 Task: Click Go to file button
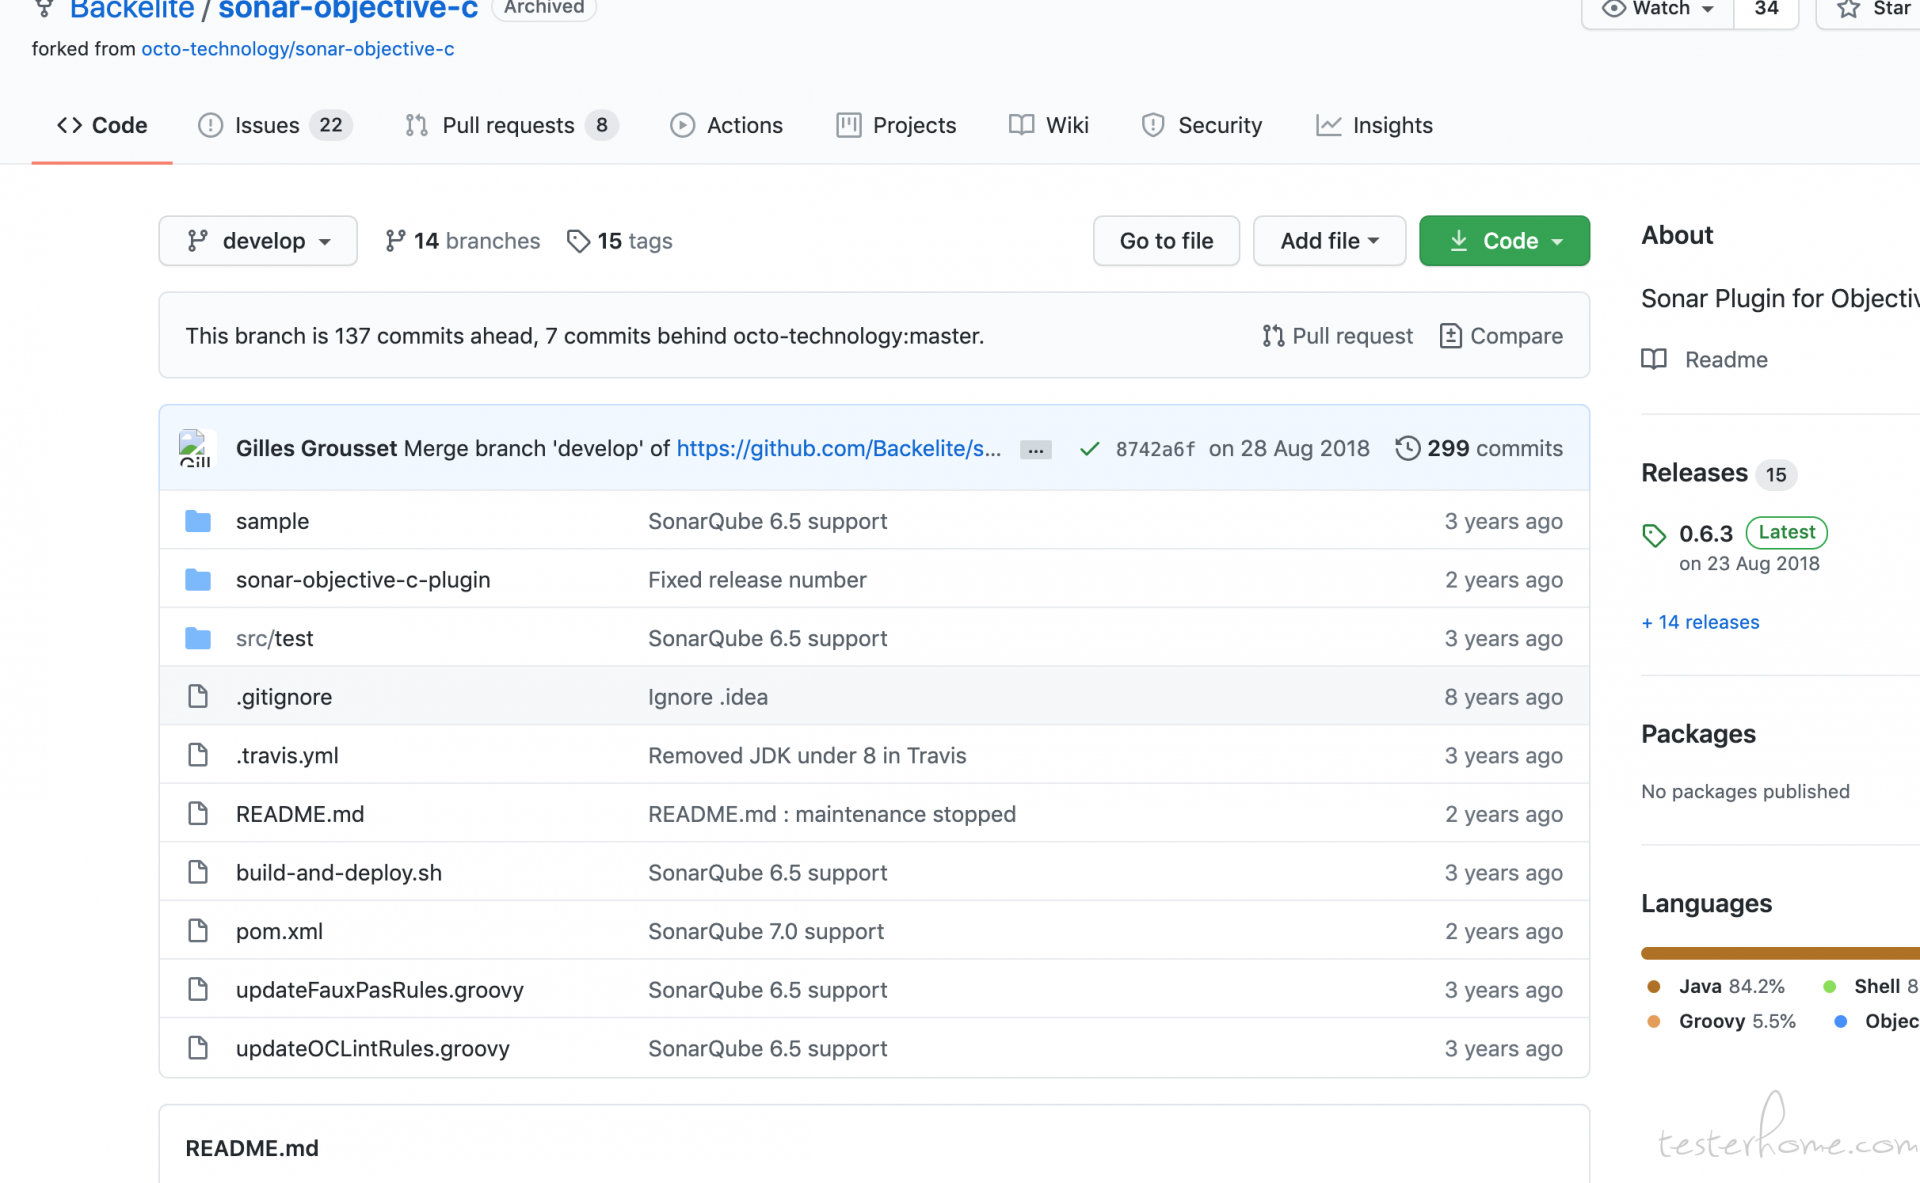pos(1166,241)
